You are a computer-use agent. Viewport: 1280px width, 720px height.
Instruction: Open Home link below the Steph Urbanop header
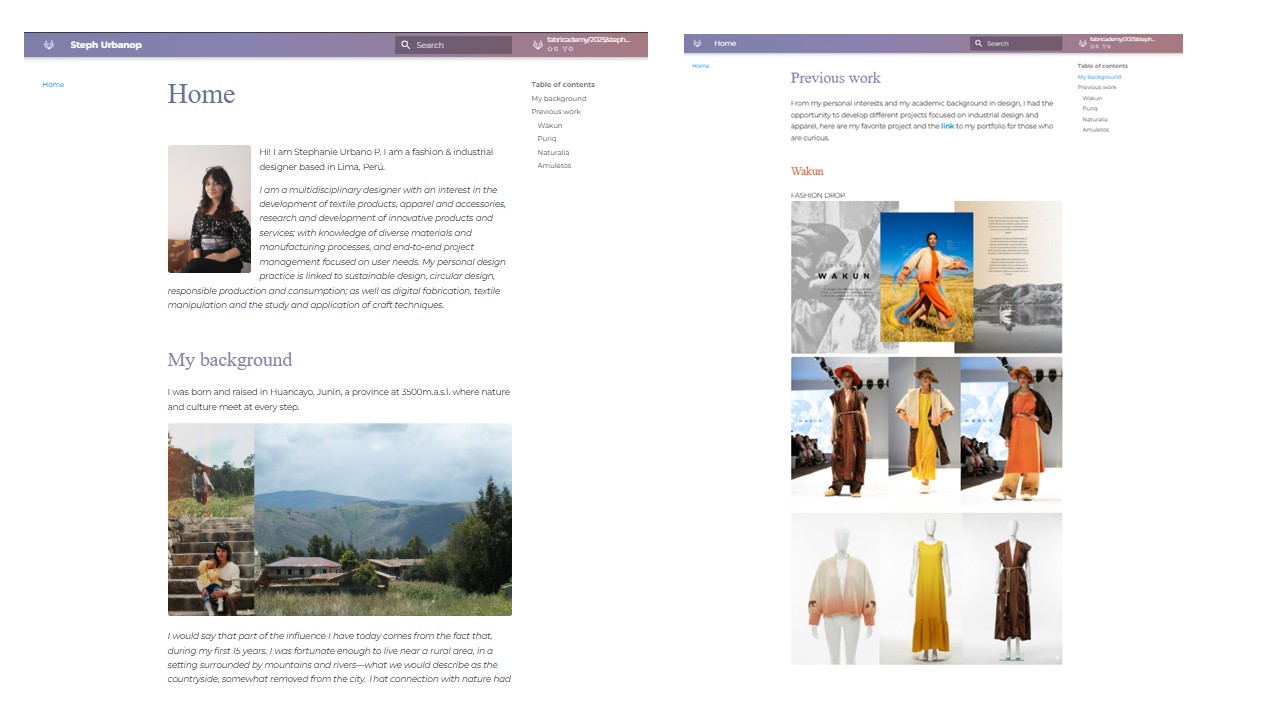[x=53, y=85]
